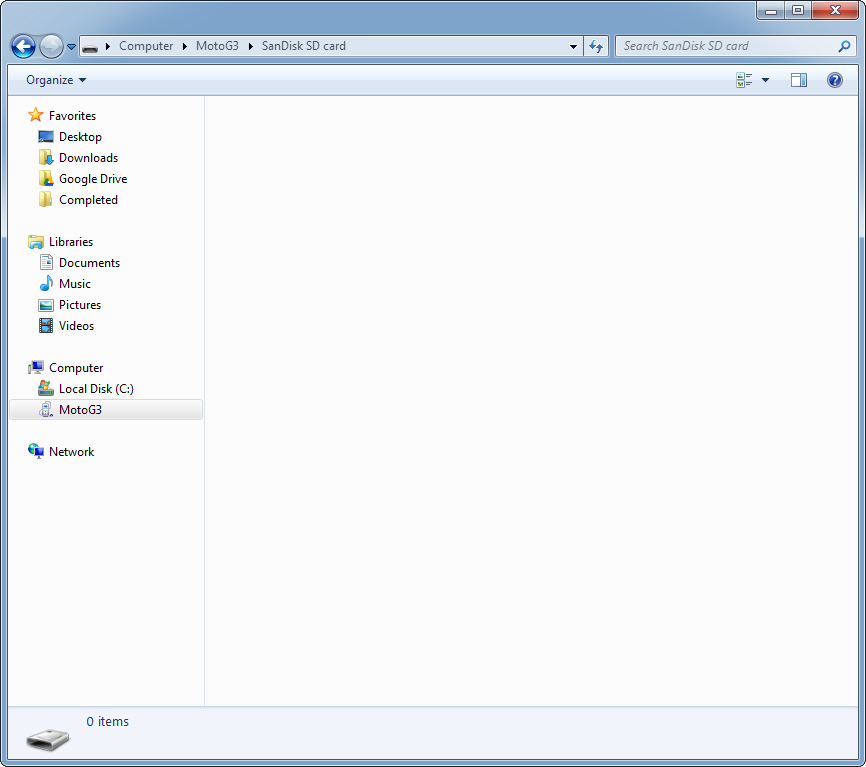Click the change view icon
The width and height of the screenshot is (866, 767).
tap(744, 80)
